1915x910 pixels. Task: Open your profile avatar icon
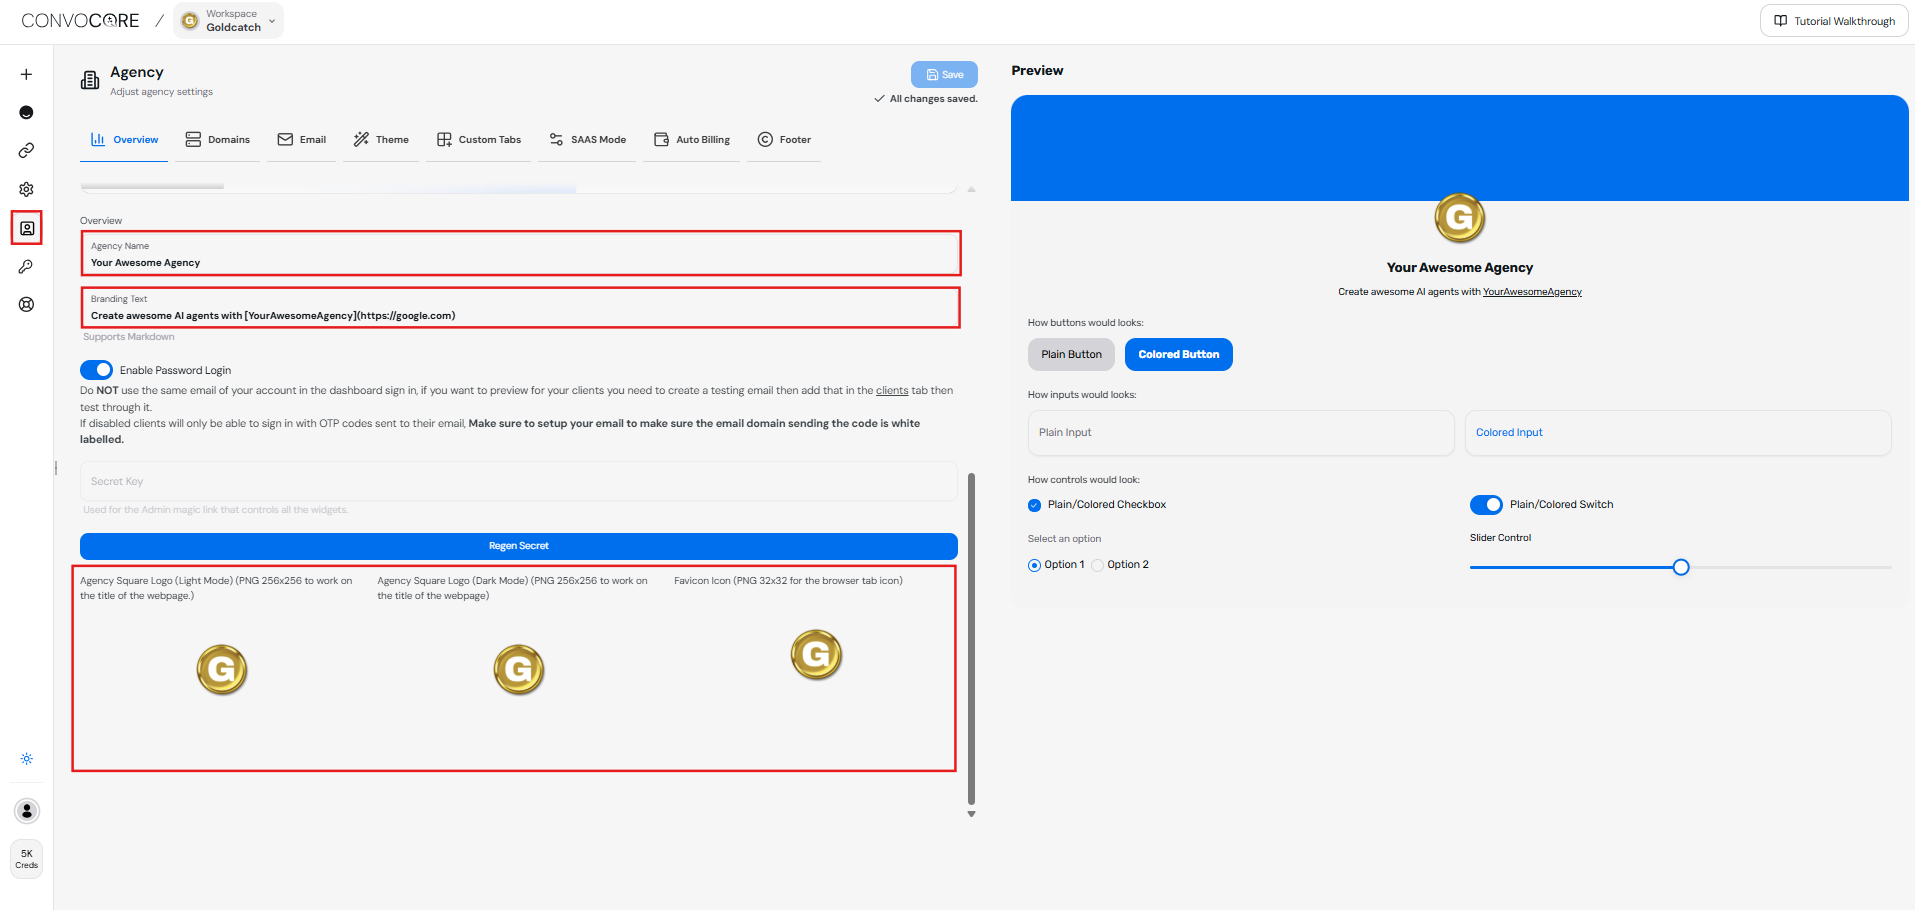click(x=26, y=810)
